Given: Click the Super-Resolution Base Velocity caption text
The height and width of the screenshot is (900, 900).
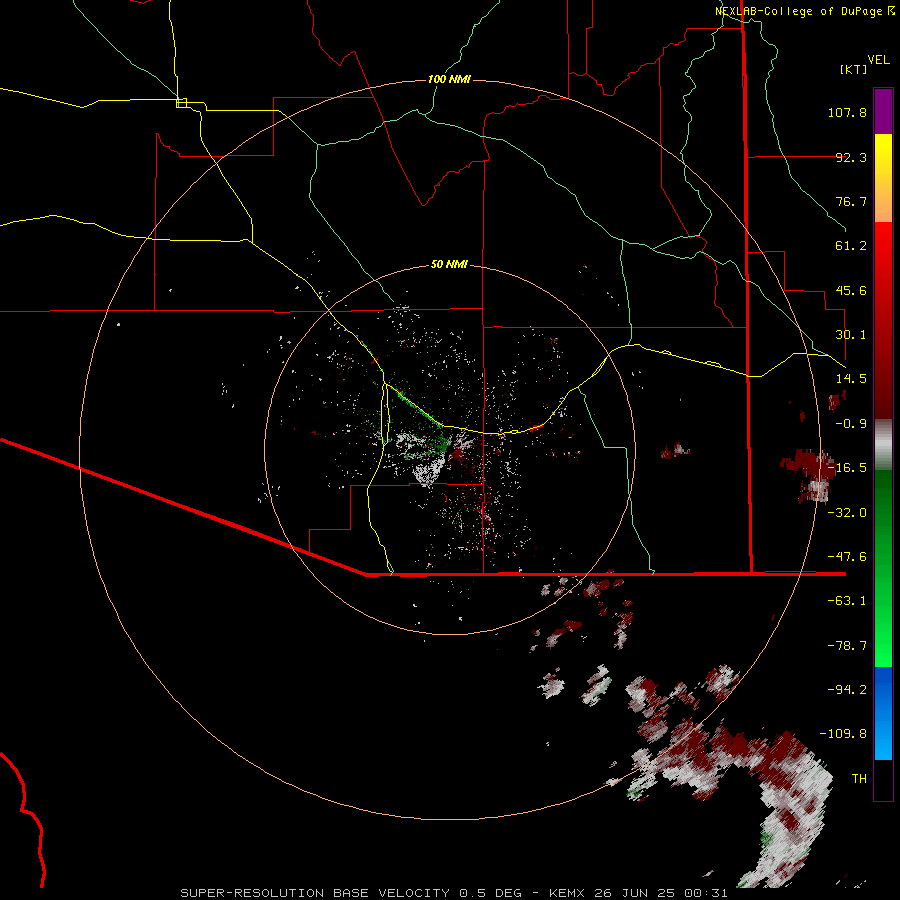Looking at the screenshot, I should point(351,893).
